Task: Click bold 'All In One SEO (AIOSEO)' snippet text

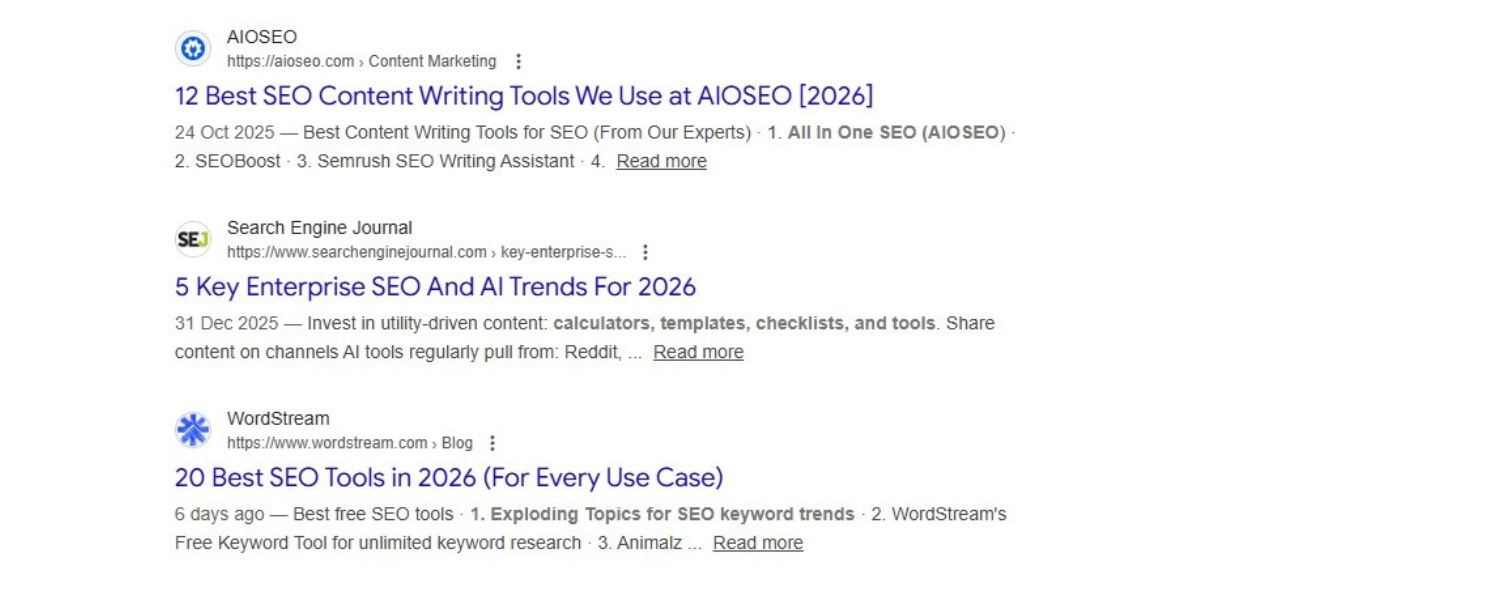Action: [896, 132]
